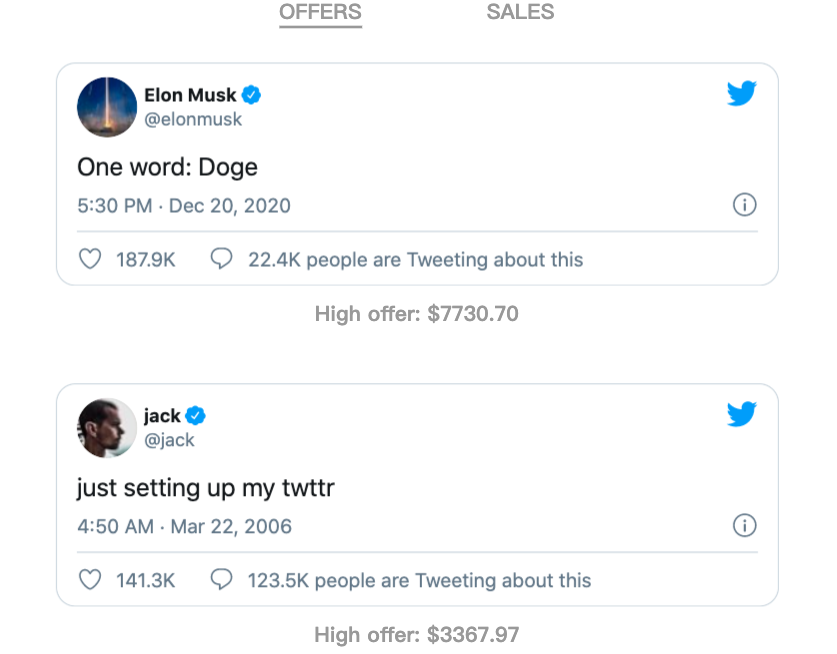Open jack's profile avatar
The image size is (837, 654).
tap(107, 428)
